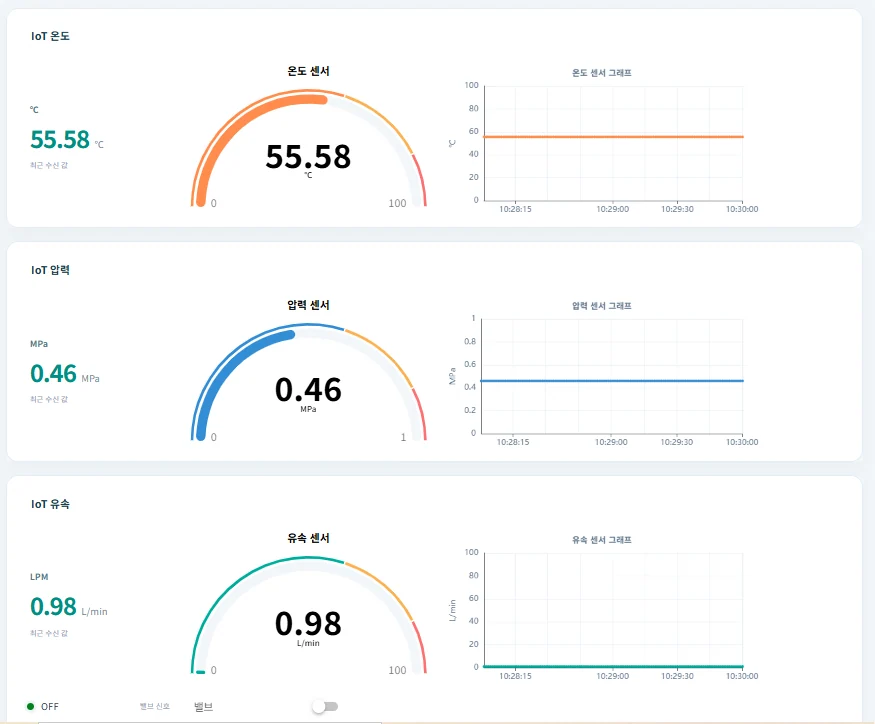Viewport: 875px width, 724px height.
Task: Click the IoT 유속 card heading
Action: click(50, 504)
